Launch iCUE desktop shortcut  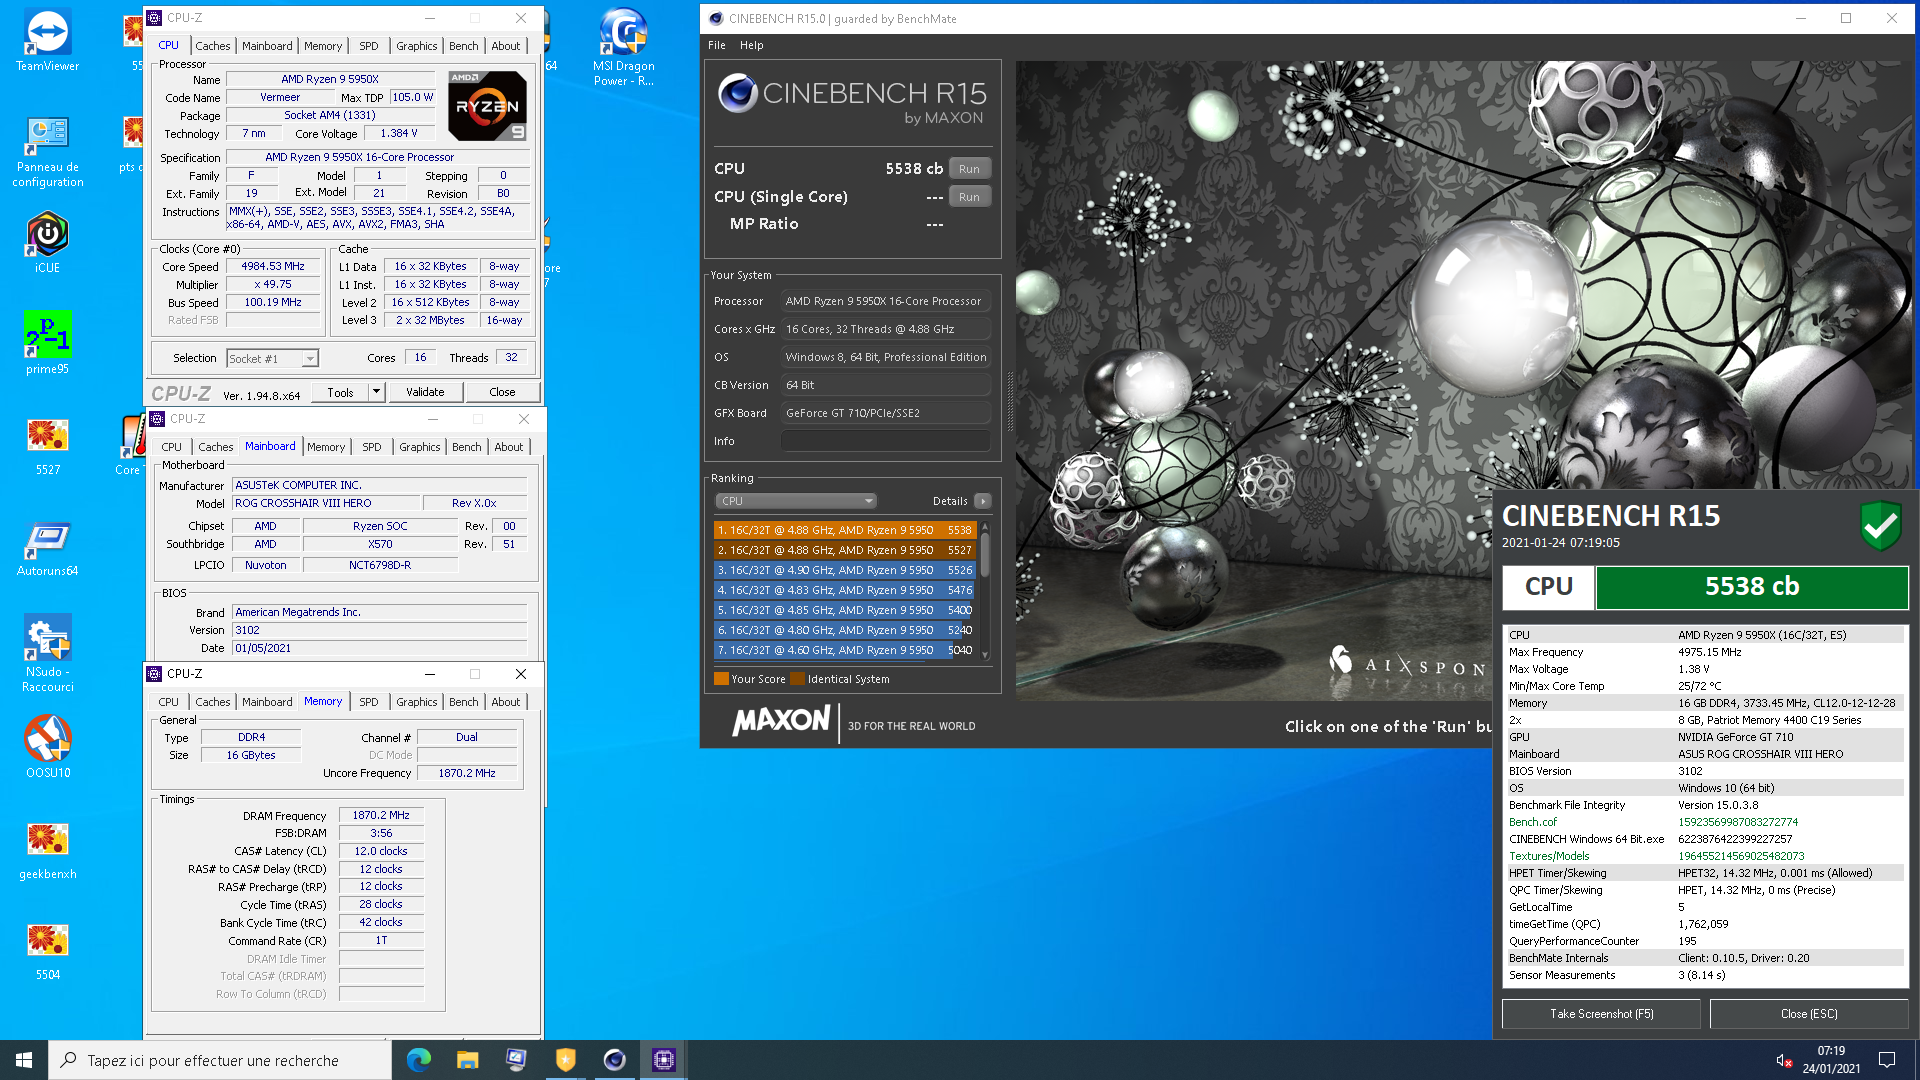[x=47, y=243]
